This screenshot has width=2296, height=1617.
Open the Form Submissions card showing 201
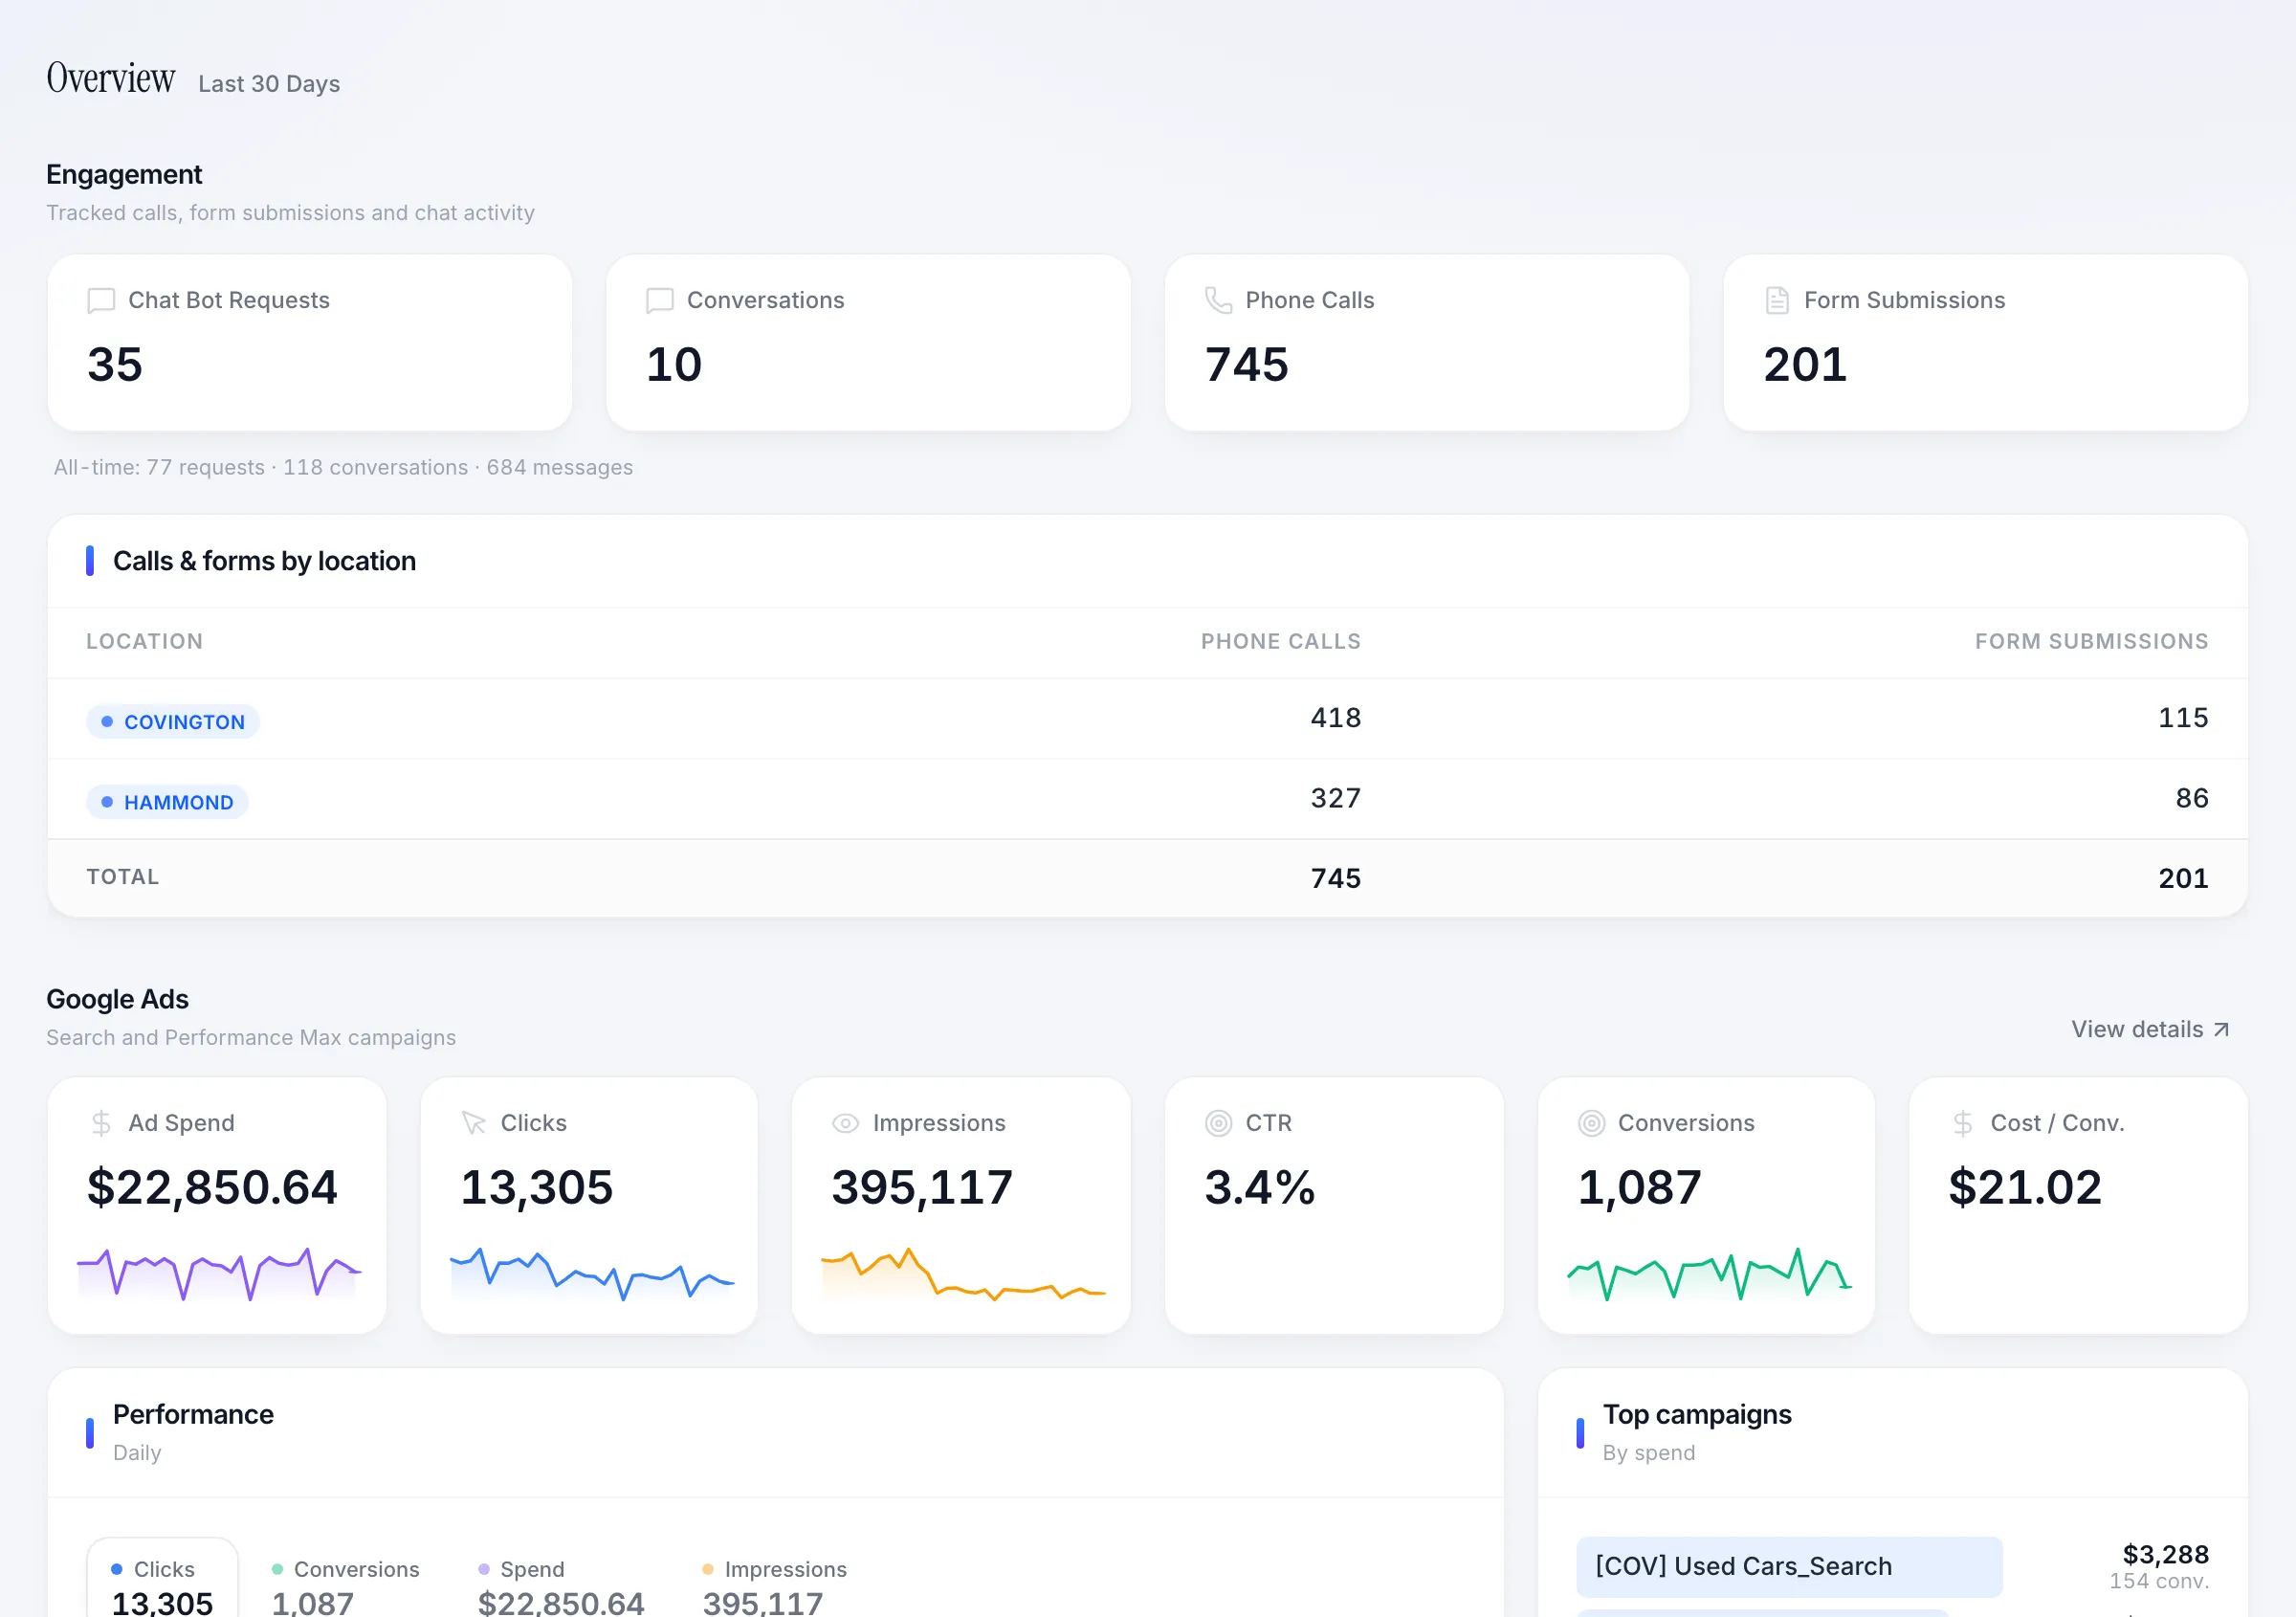[1985, 342]
